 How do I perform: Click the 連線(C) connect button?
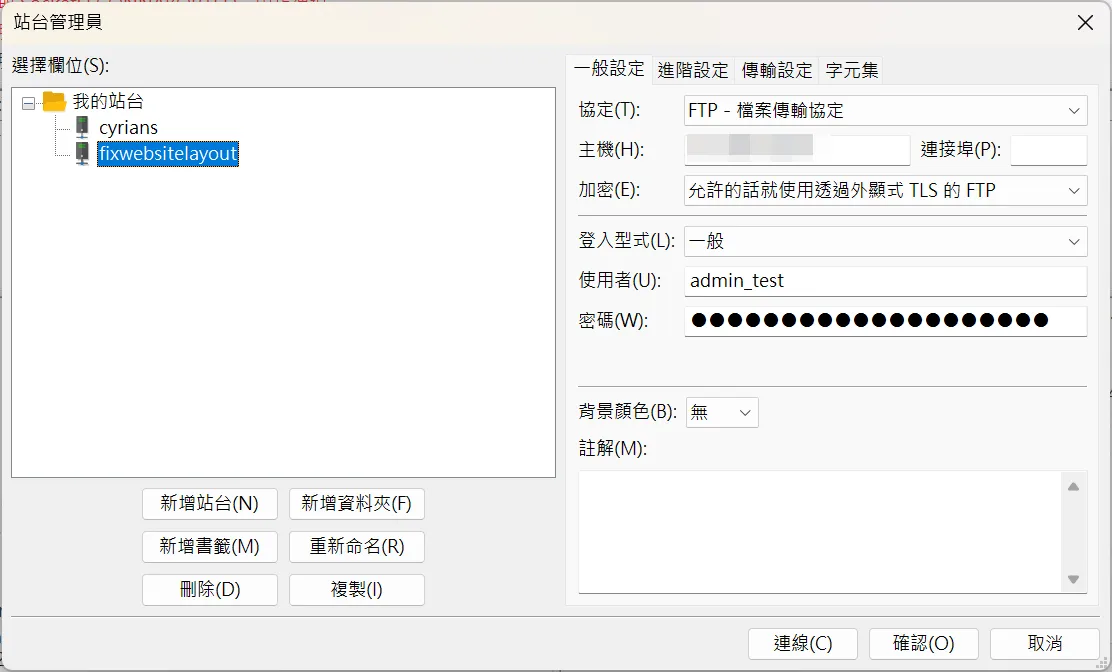803,644
